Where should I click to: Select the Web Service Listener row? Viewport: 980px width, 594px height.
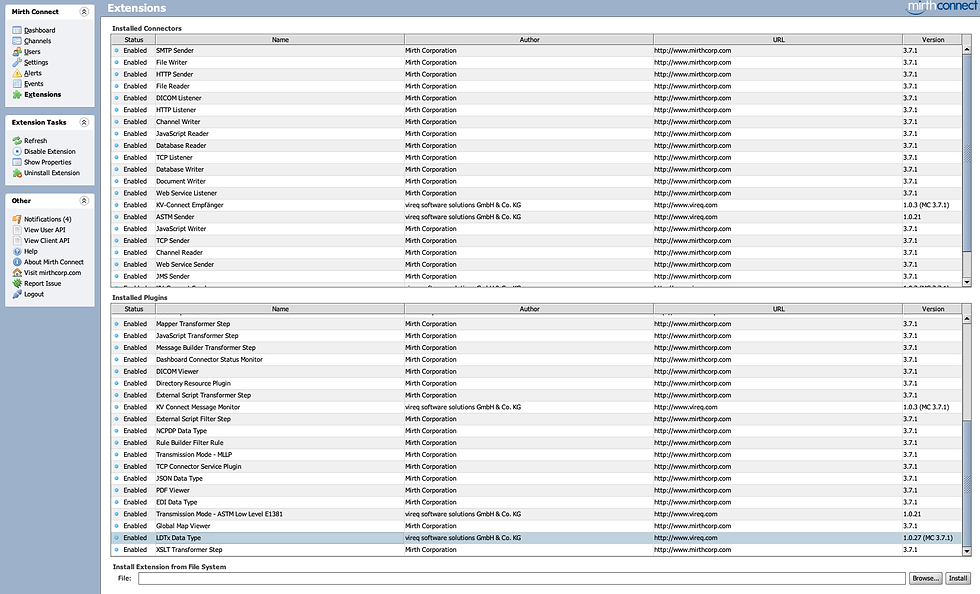pyautogui.click(x=537, y=193)
